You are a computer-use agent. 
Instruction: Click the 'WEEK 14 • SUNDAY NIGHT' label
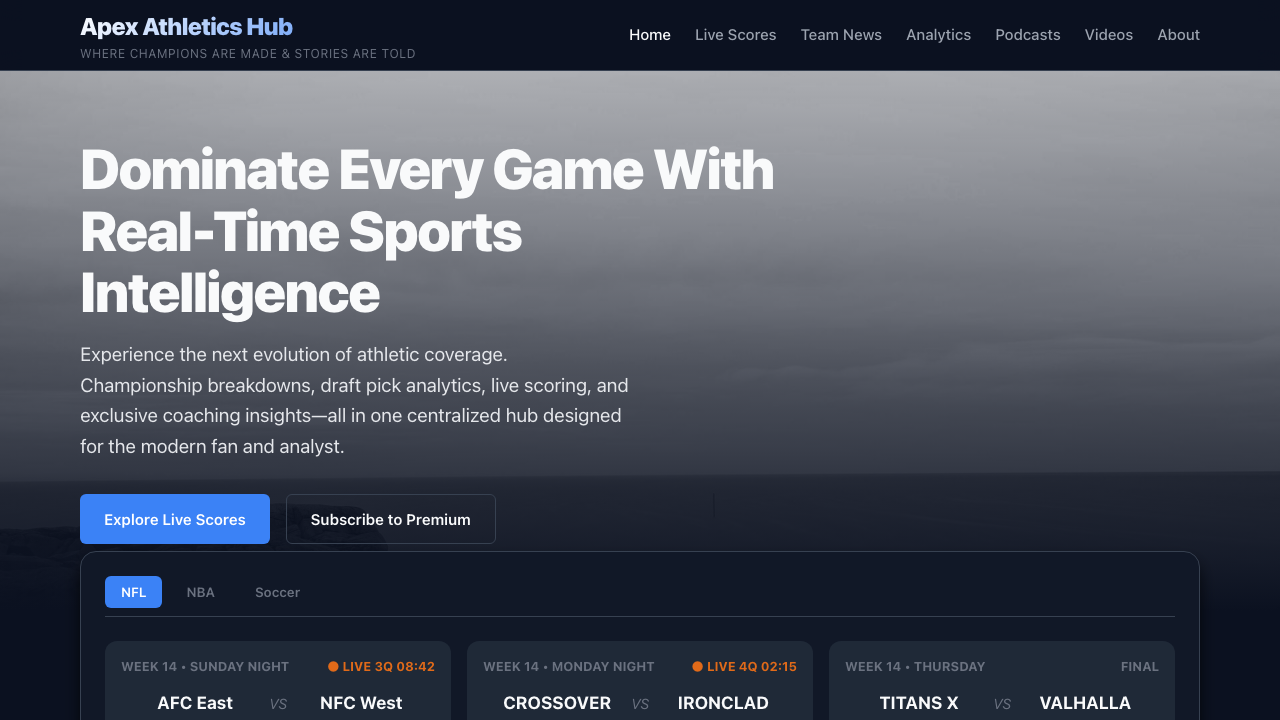(205, 666)
